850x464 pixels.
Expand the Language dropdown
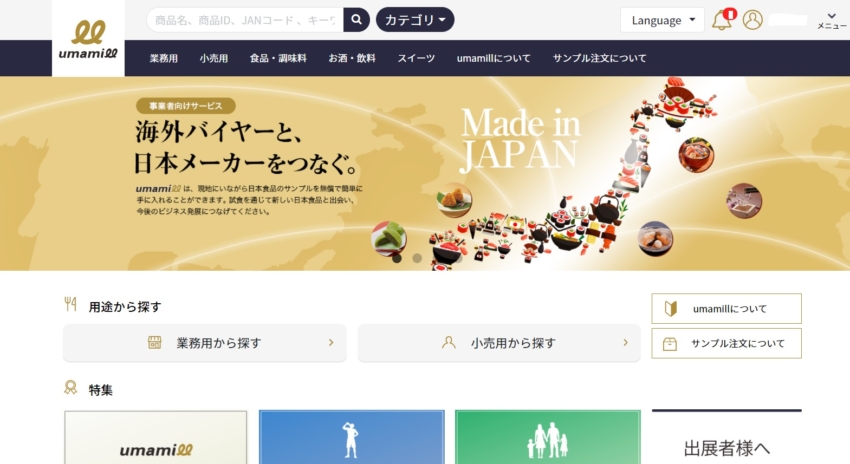pos(662,20)
